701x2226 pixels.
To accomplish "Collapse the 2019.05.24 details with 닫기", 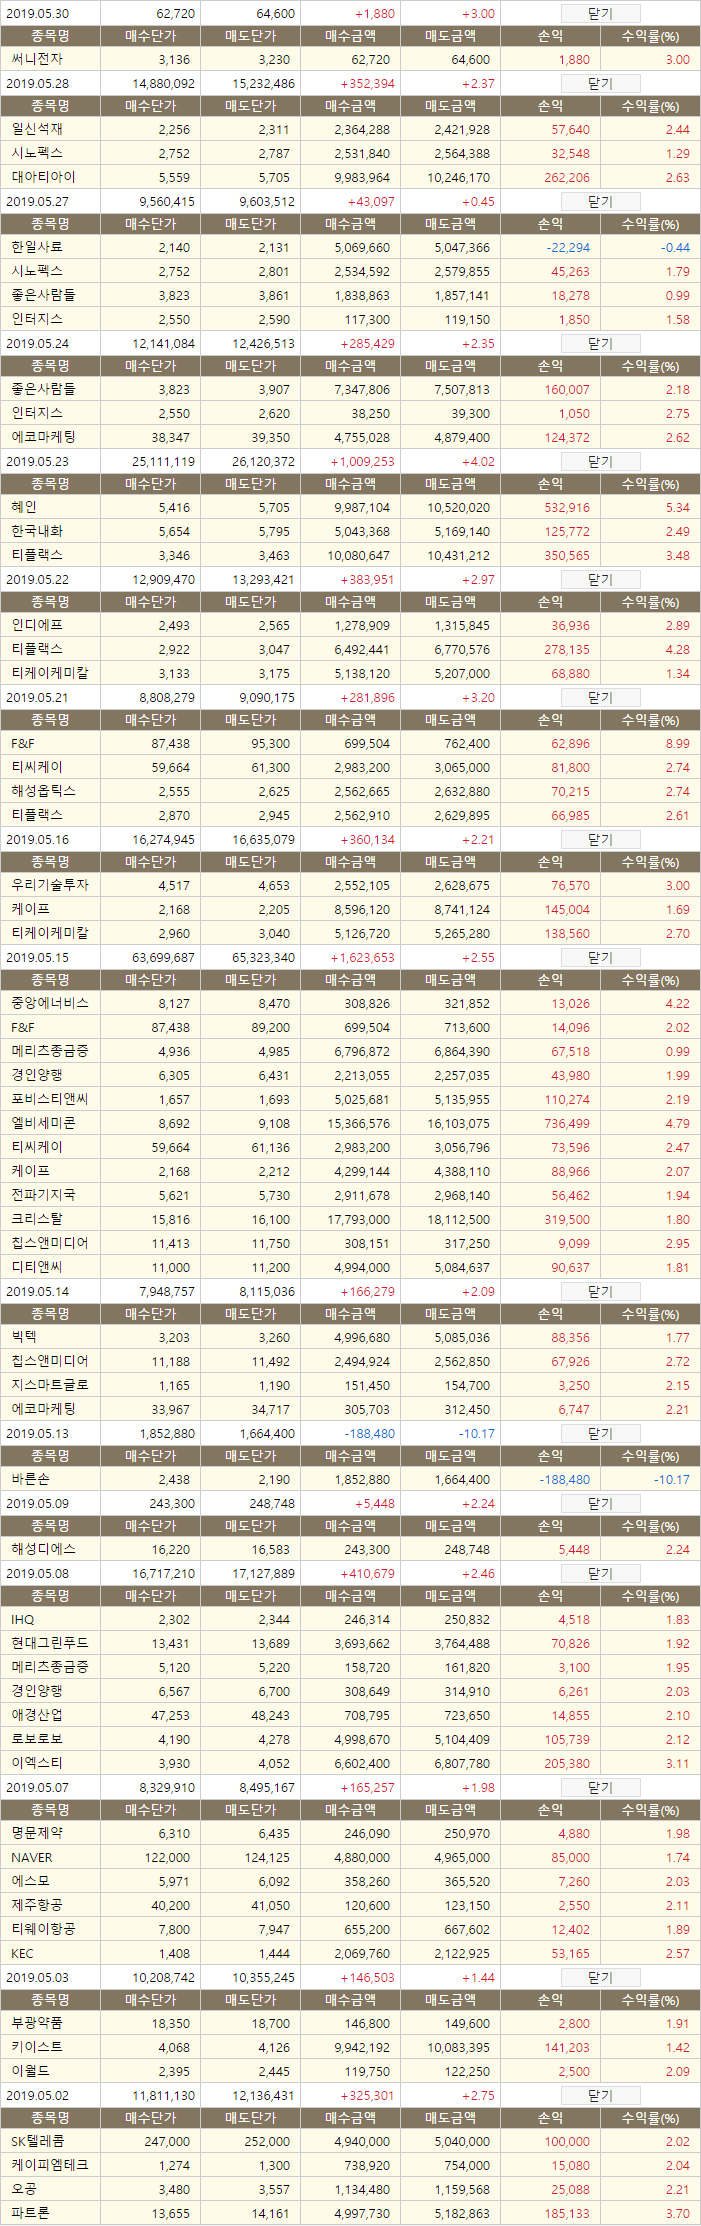I will click(x=600, y=344).
